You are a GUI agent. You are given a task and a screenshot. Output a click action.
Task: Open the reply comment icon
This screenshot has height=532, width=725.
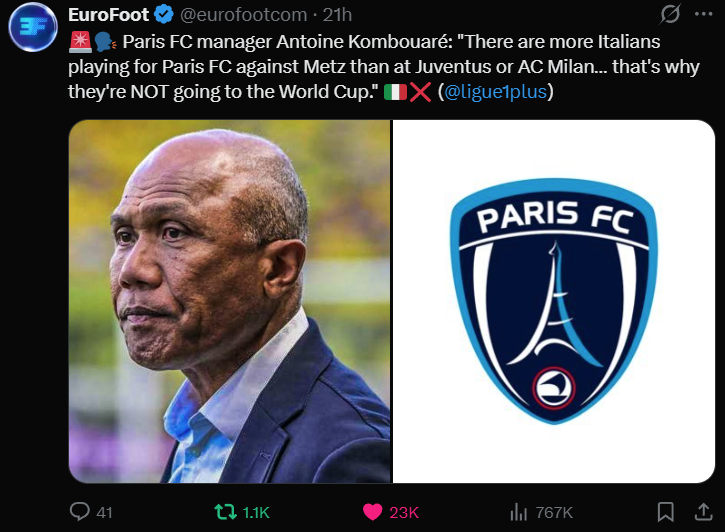click(x=80, y=512)
